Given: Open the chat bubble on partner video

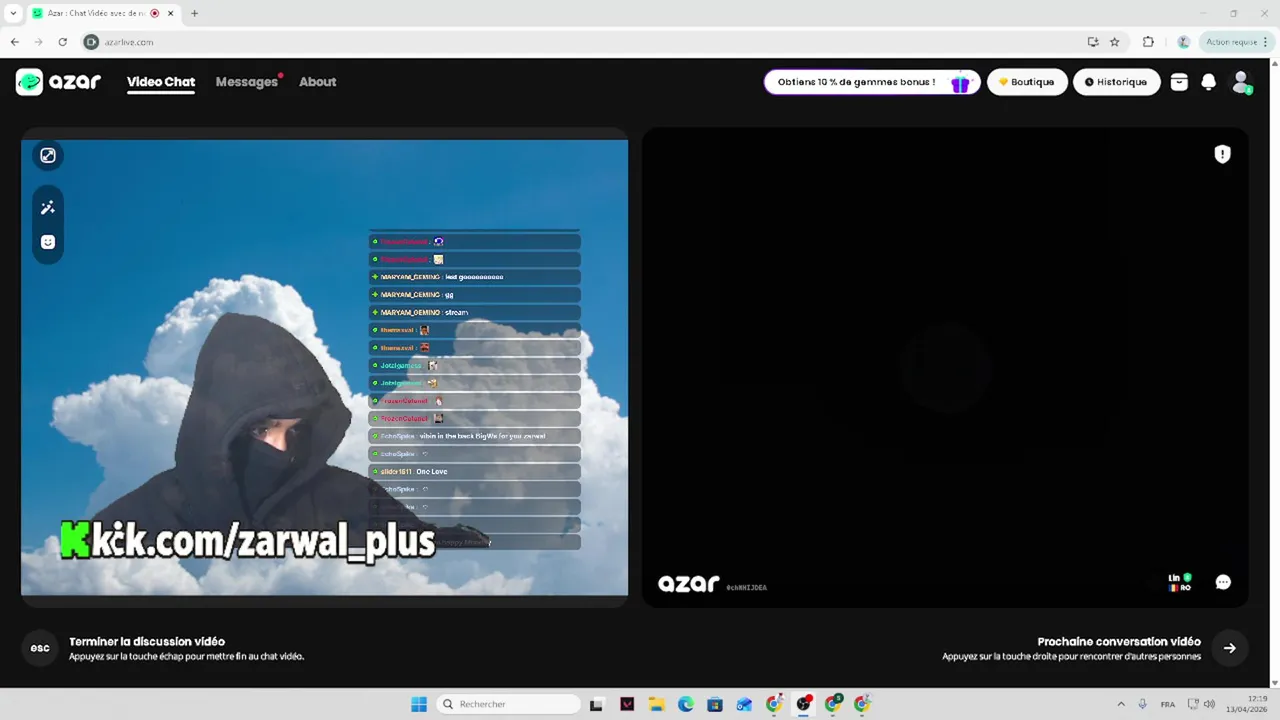Looking at the screenshot, I should tap(1223, 582).
